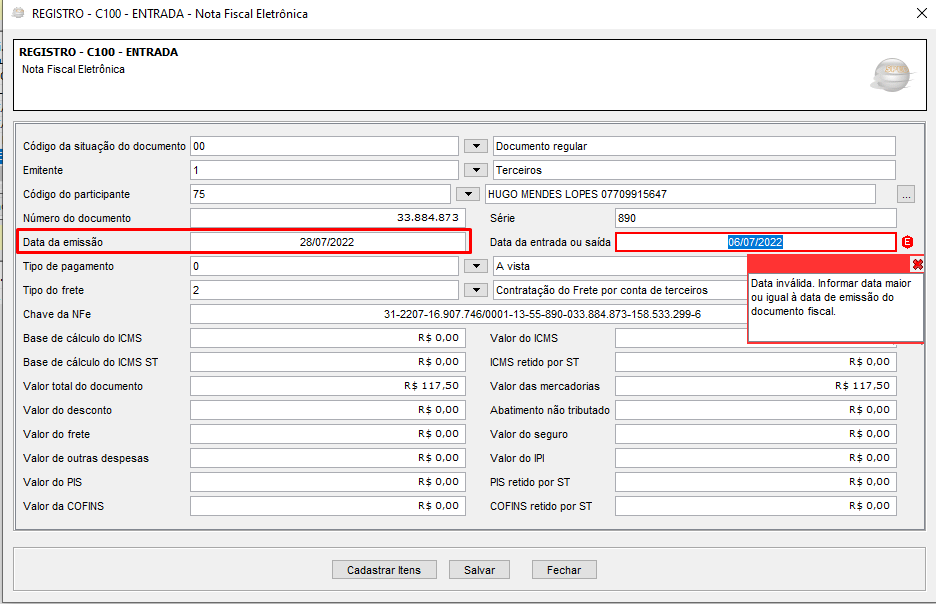The image size is (936, 605).
Task: Focus the COFINS retido por ST field
Action: (756, 505)
